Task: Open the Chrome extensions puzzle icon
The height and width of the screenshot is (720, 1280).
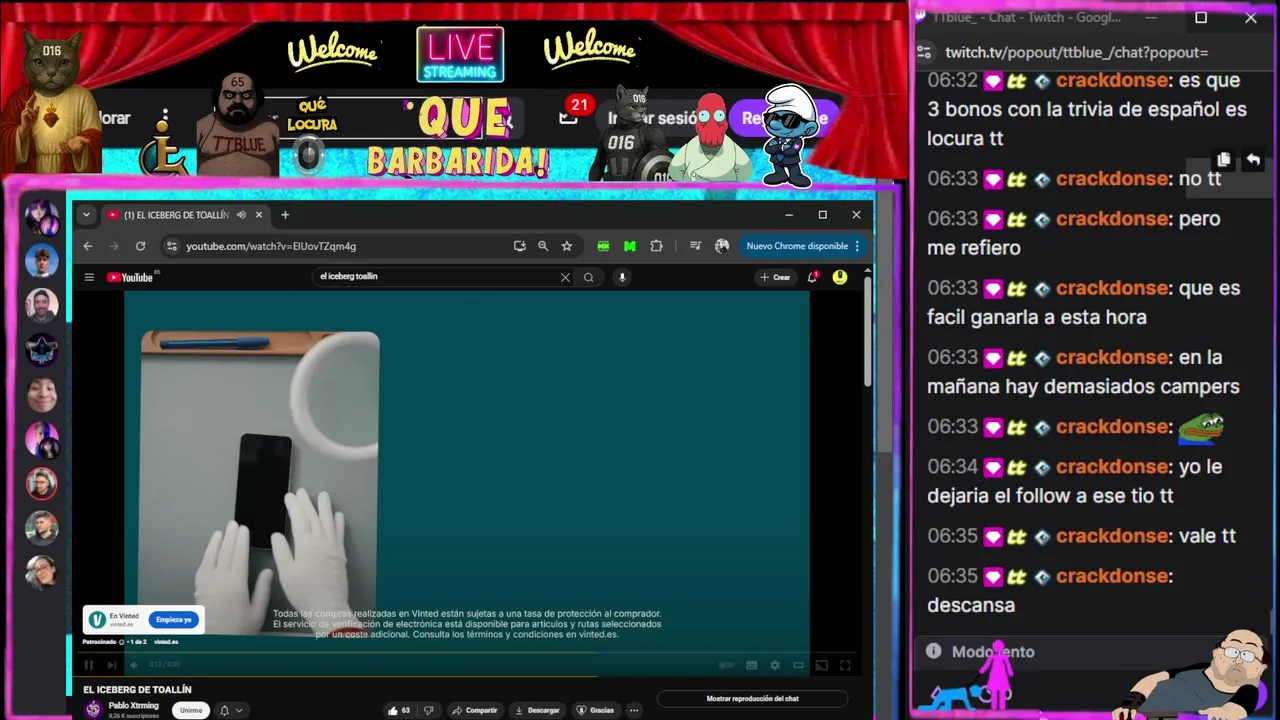Action: (656, 246)
